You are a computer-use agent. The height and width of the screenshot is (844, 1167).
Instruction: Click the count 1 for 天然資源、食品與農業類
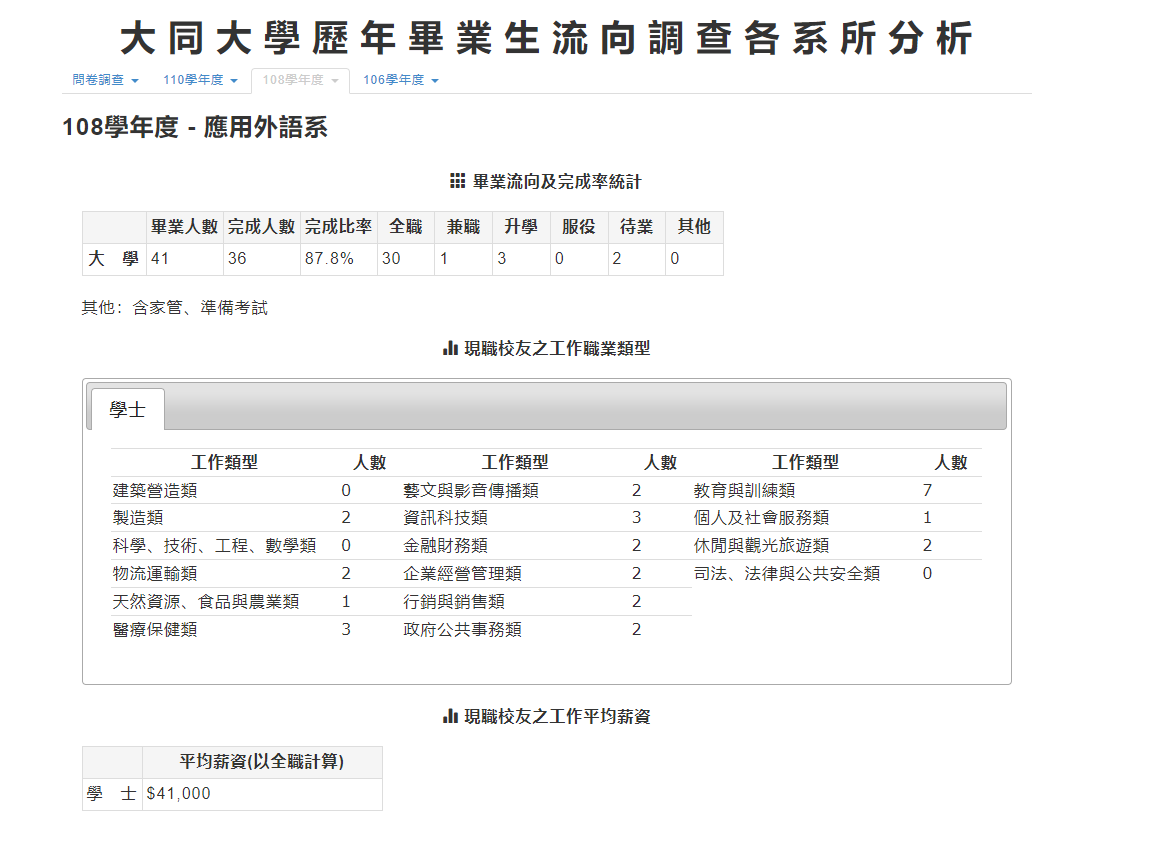tap(346, 601)
